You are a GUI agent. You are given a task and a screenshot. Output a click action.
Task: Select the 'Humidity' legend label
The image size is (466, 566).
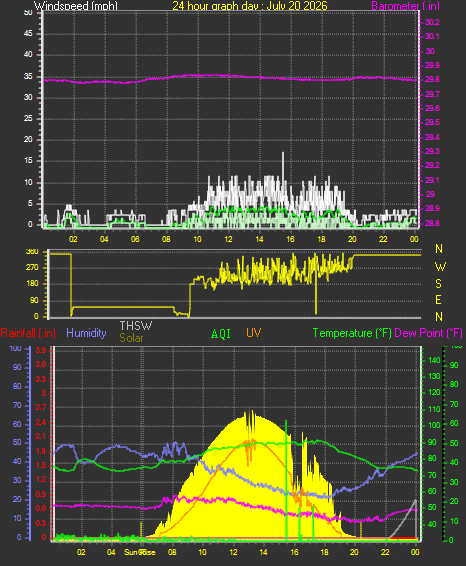[86, 333]
